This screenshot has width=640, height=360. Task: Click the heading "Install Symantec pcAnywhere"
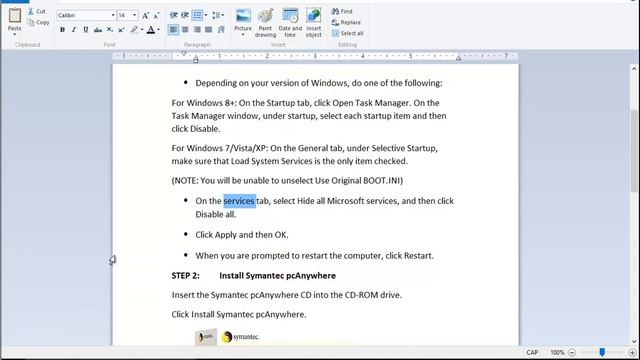(278, 276)
